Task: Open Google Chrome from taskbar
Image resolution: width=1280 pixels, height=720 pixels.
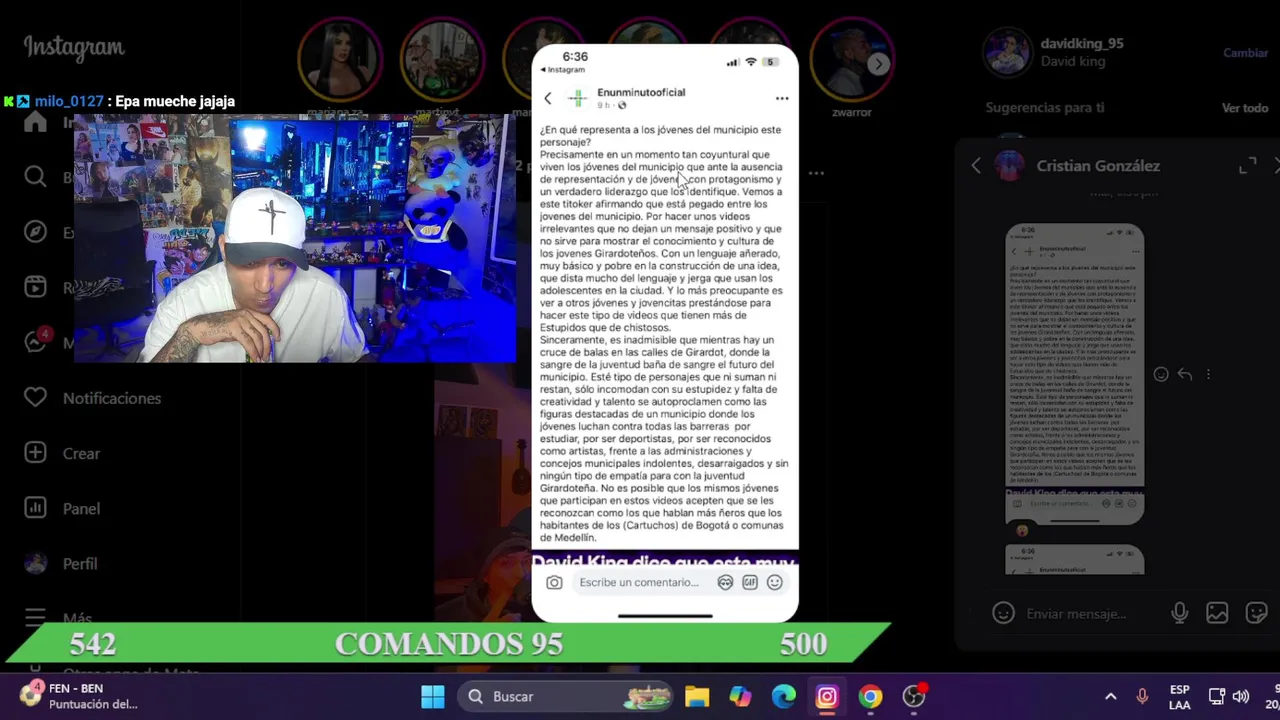Action: coord(870,696)
